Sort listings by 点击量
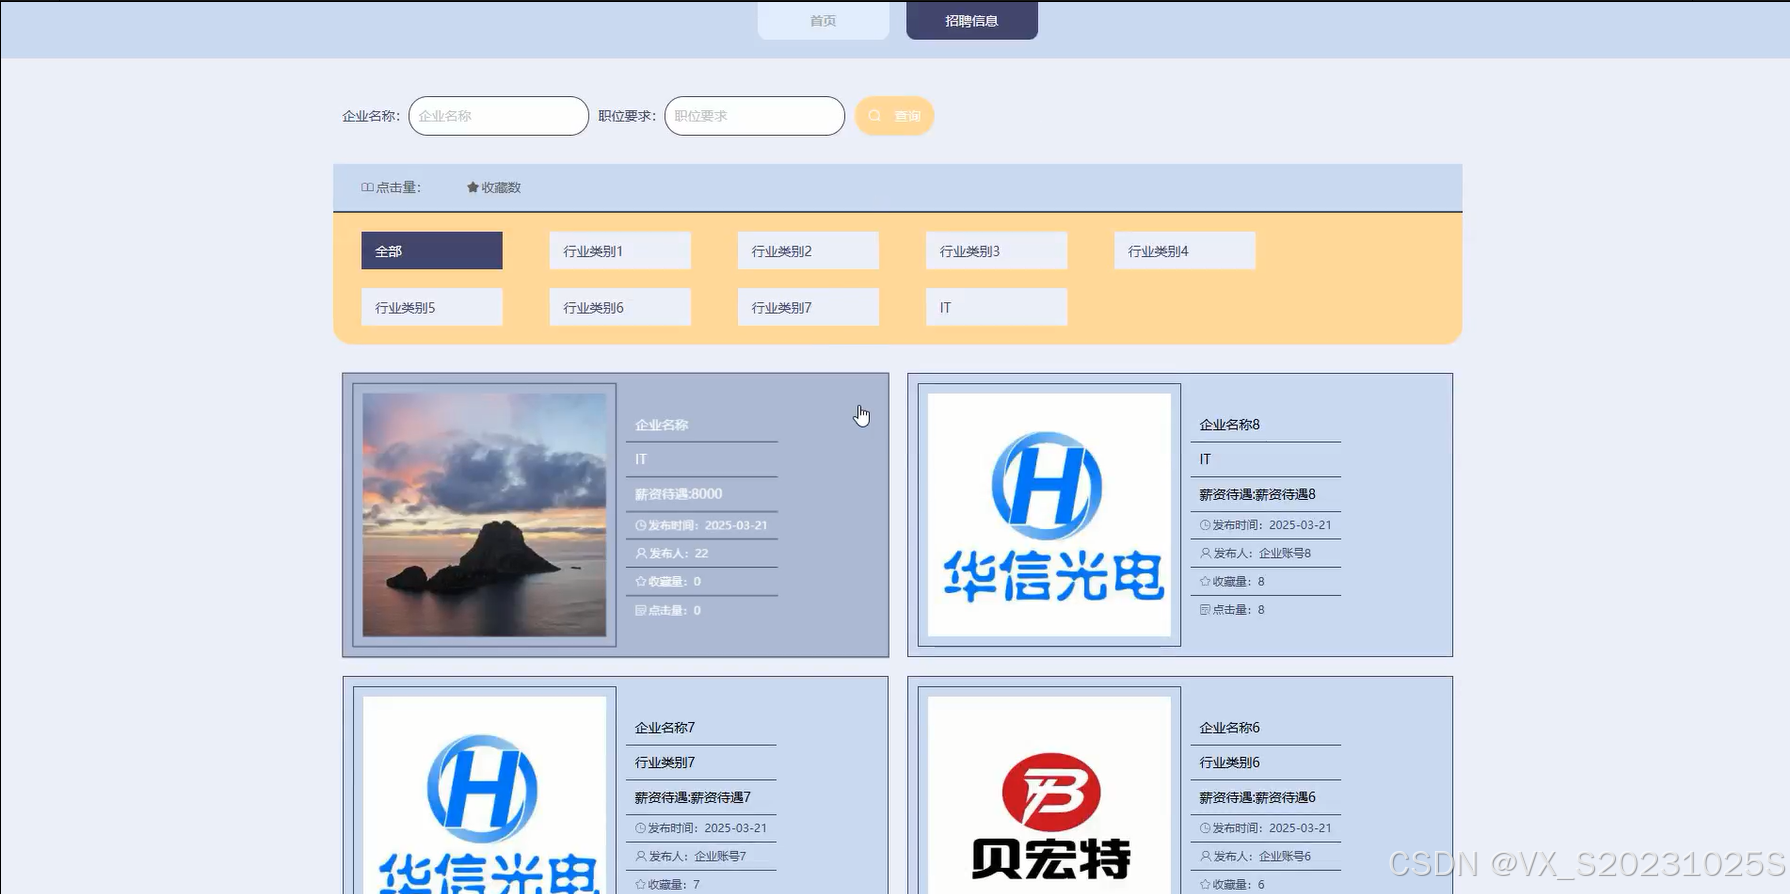 [x=391, y=187]
